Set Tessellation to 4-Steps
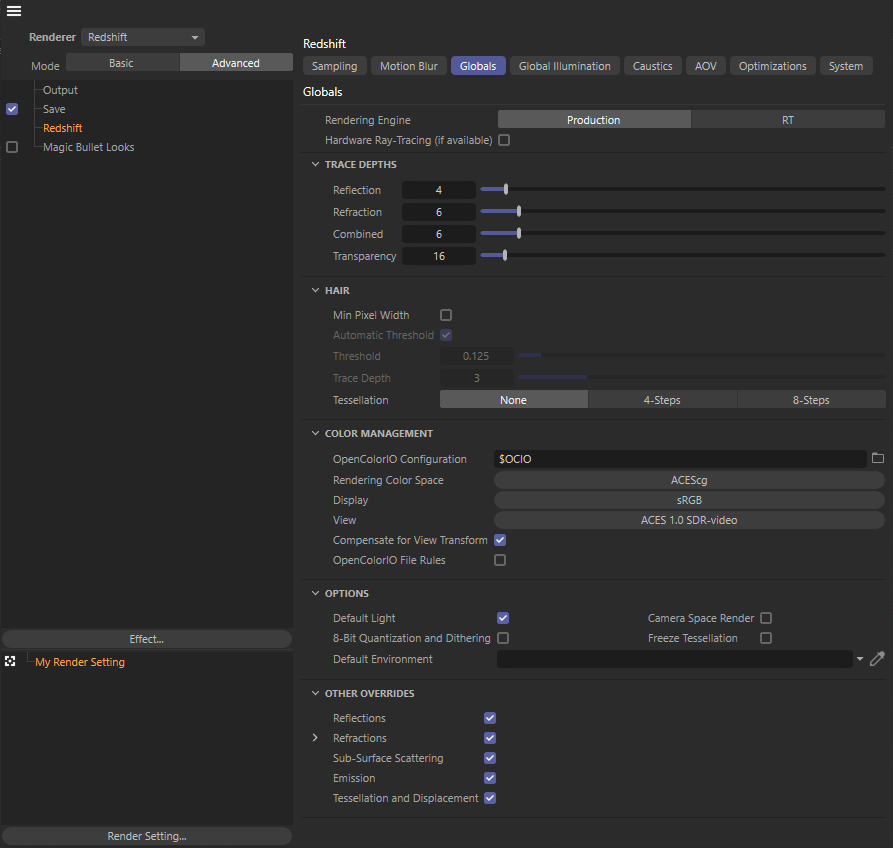 coord(662,400)
